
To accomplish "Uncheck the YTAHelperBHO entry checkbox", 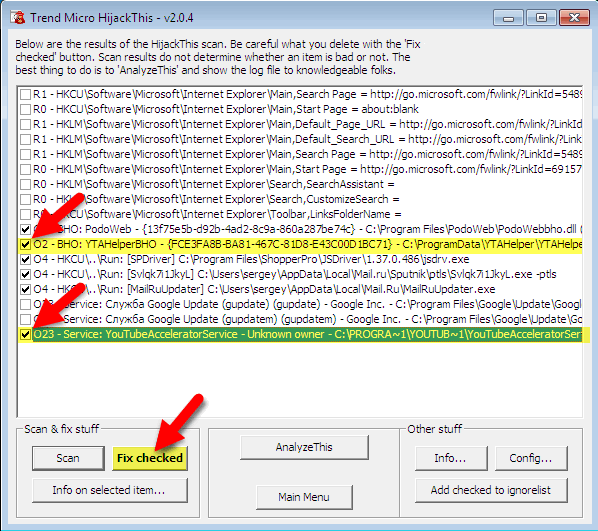I will (25, 244).
